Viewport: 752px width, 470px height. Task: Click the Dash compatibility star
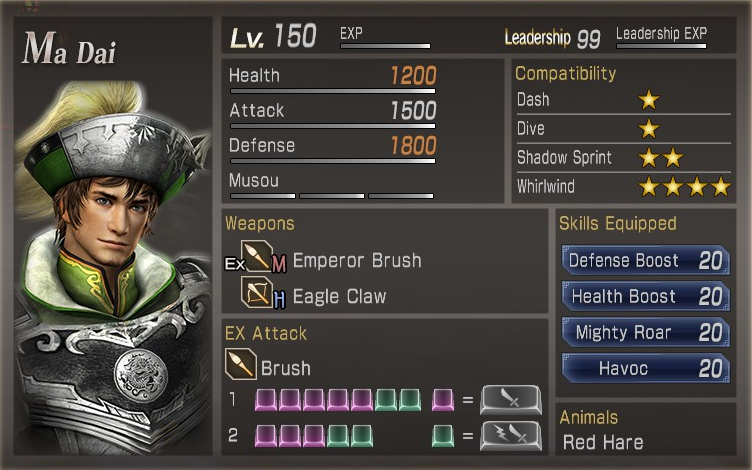pyautogui.click(x=649, y=100)
